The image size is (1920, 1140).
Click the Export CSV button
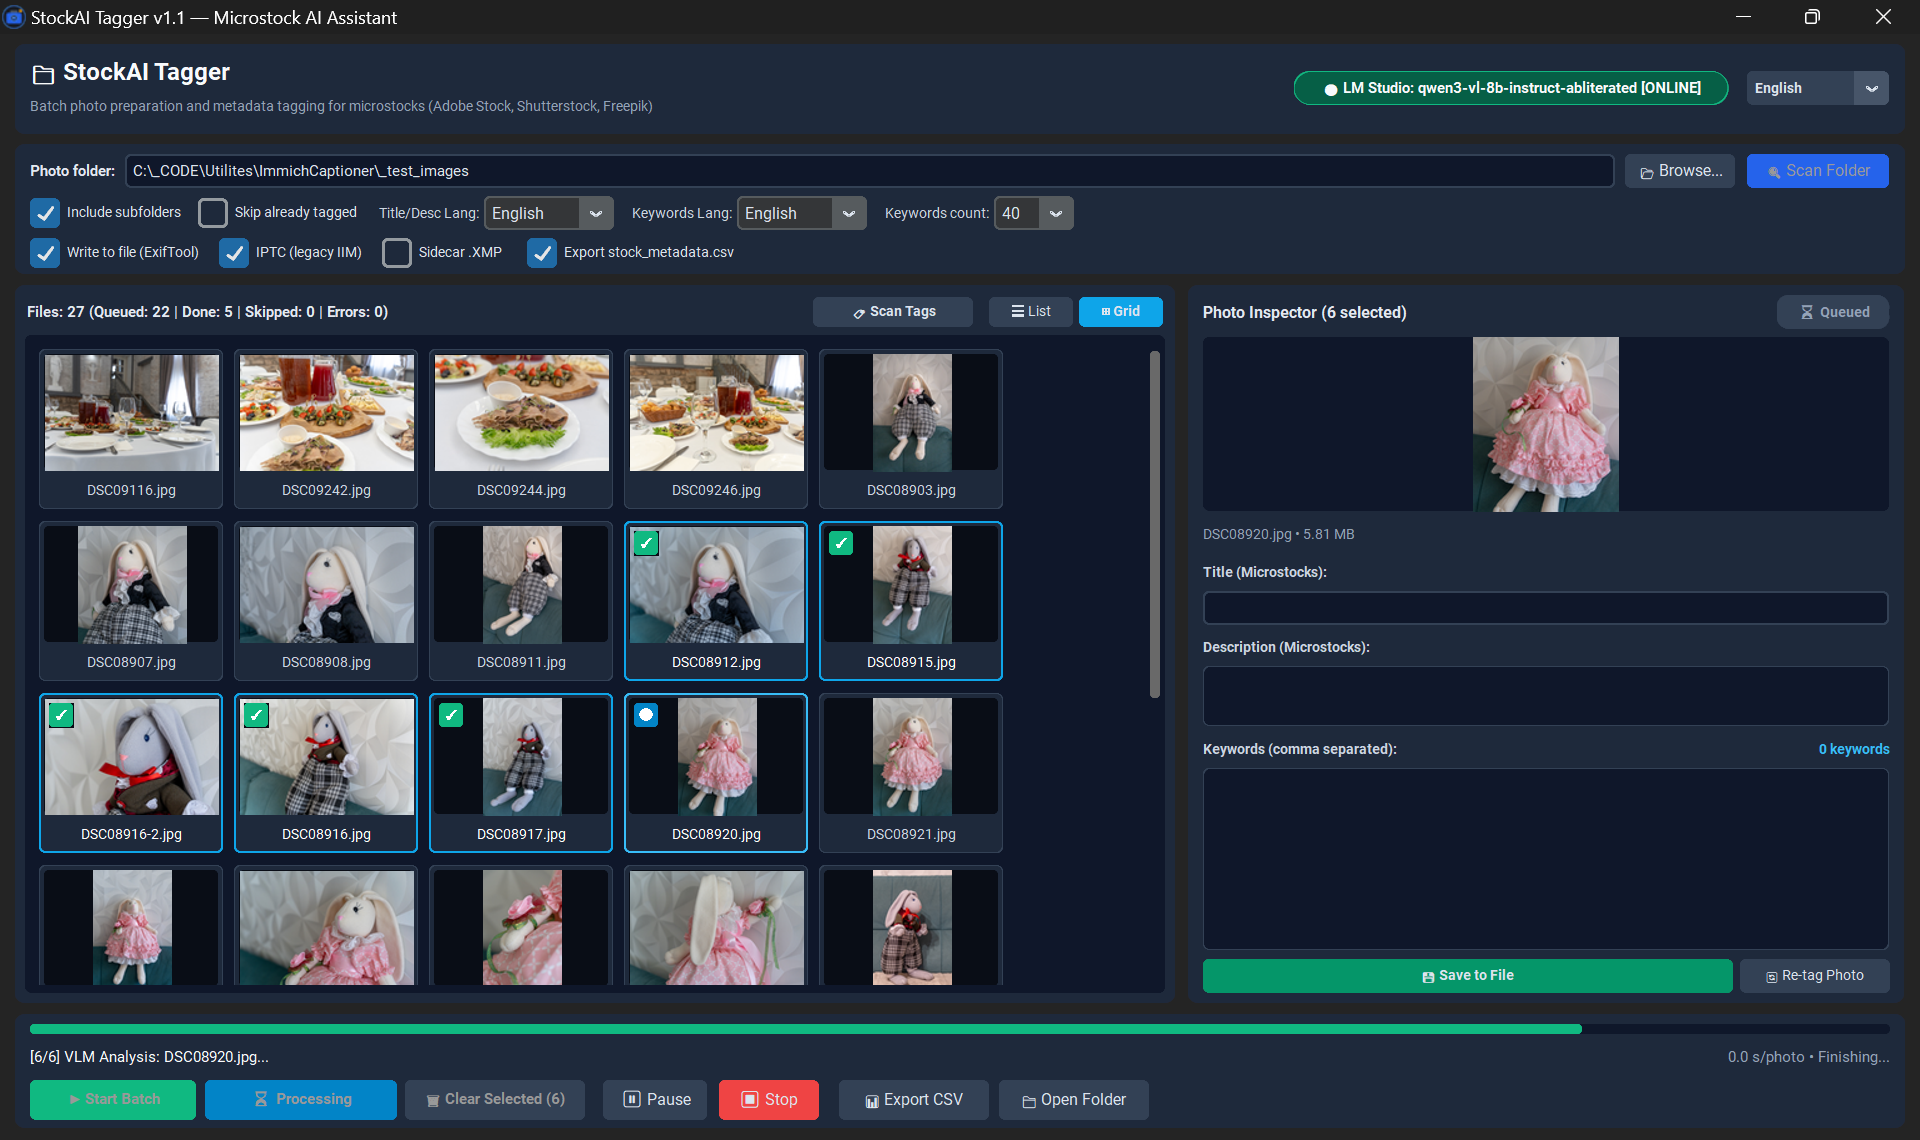[x=914, y=1100]
